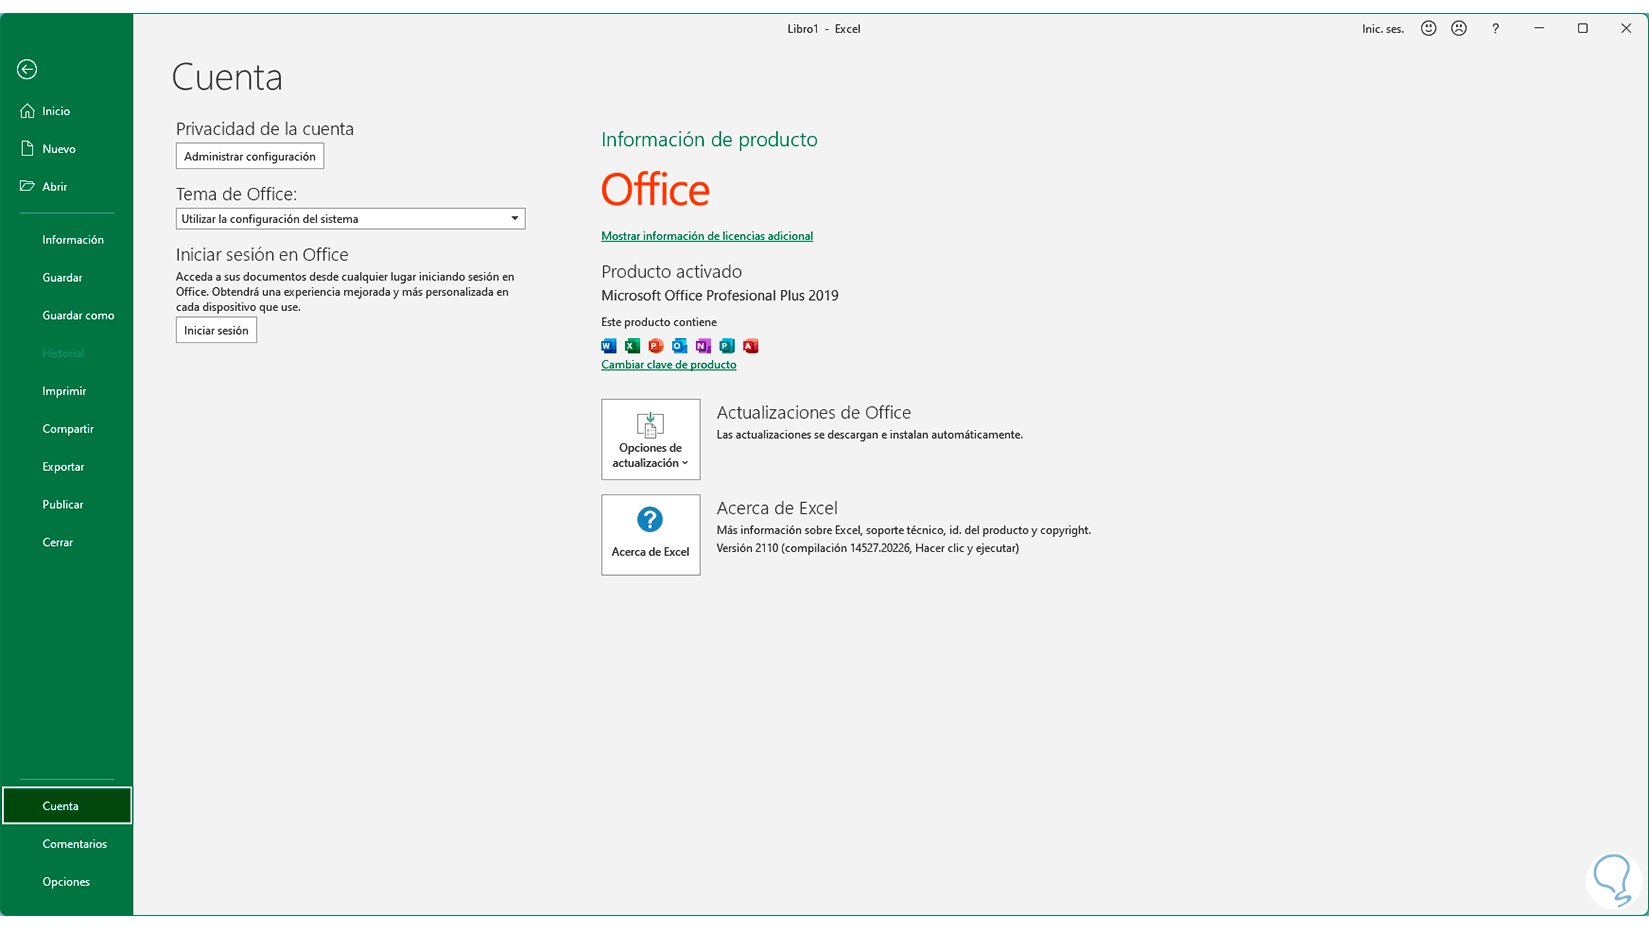
Task: Expand the Tema de Office dropdown
Action: [x=350, y=219]
